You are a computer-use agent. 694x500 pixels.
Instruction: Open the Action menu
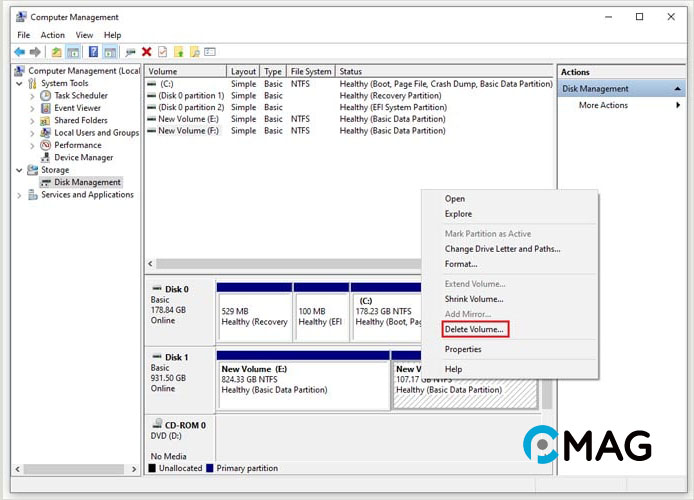tap(52, 35)
